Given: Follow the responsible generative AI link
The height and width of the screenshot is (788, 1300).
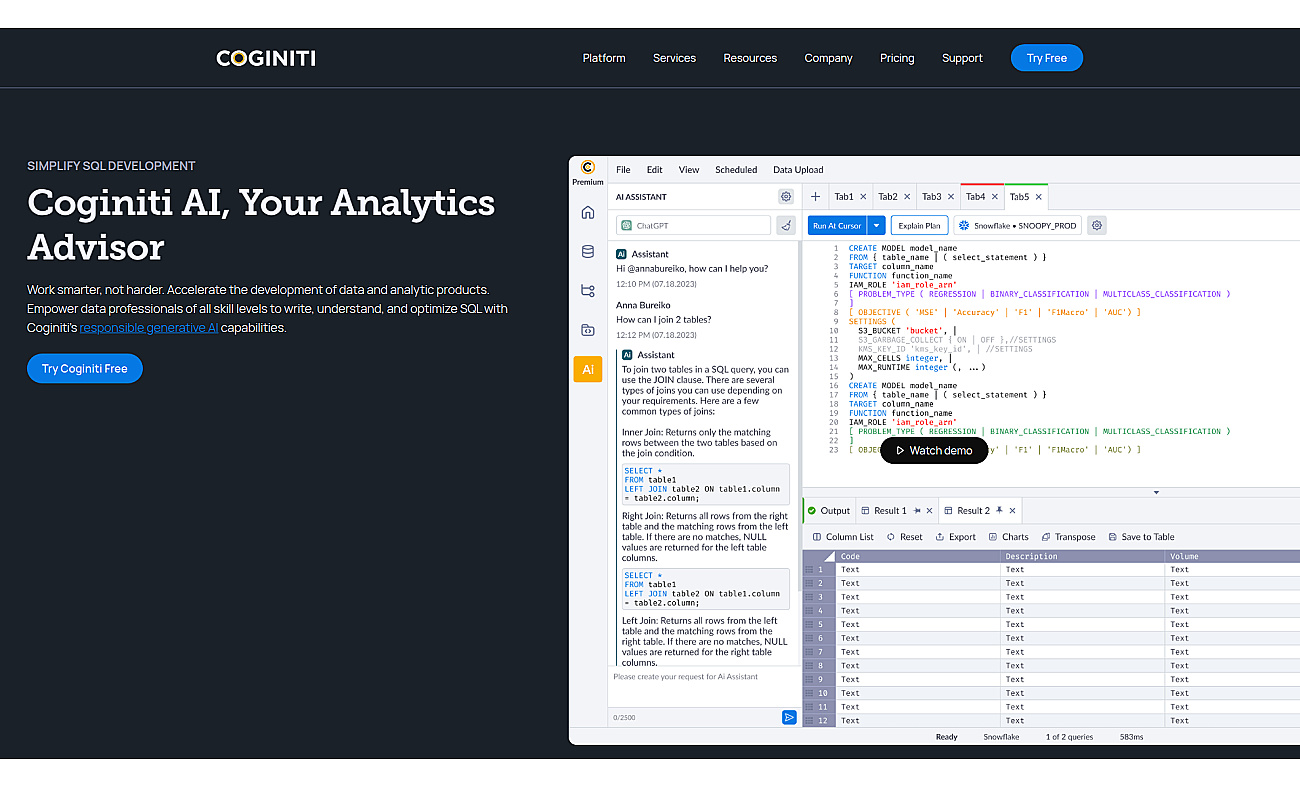Looking at the screenshot, I should coord(149,328).
